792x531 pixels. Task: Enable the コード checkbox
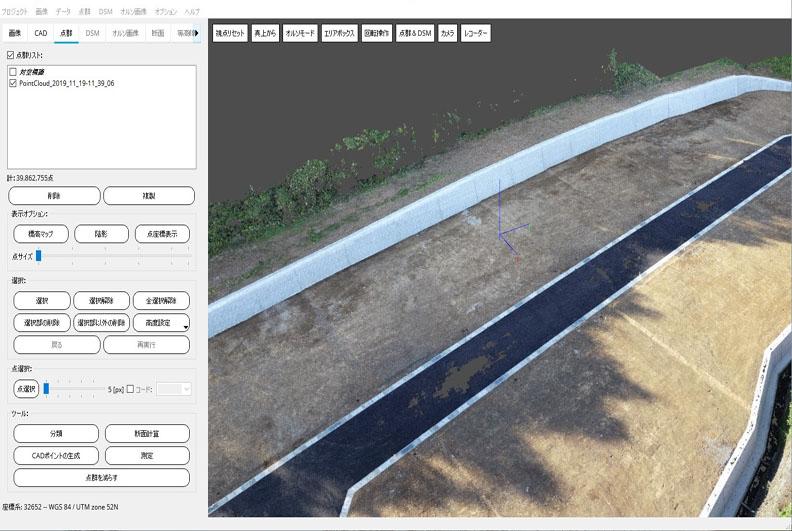[x=130, y=389]
